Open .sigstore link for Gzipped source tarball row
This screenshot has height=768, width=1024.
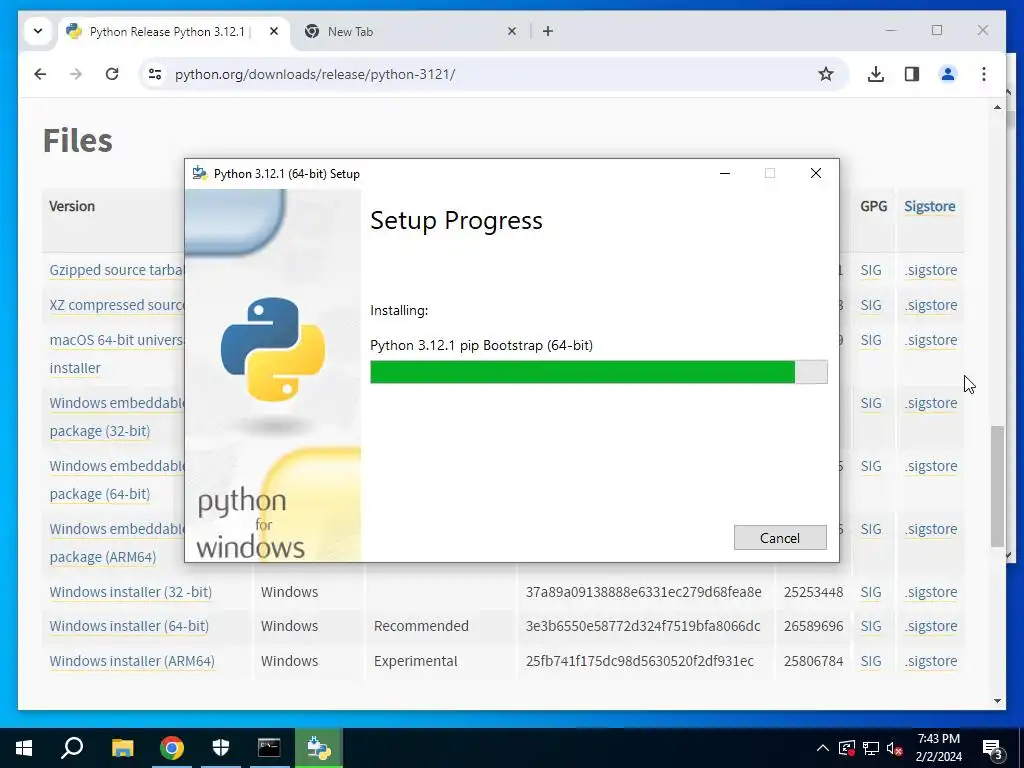point(931,270)
